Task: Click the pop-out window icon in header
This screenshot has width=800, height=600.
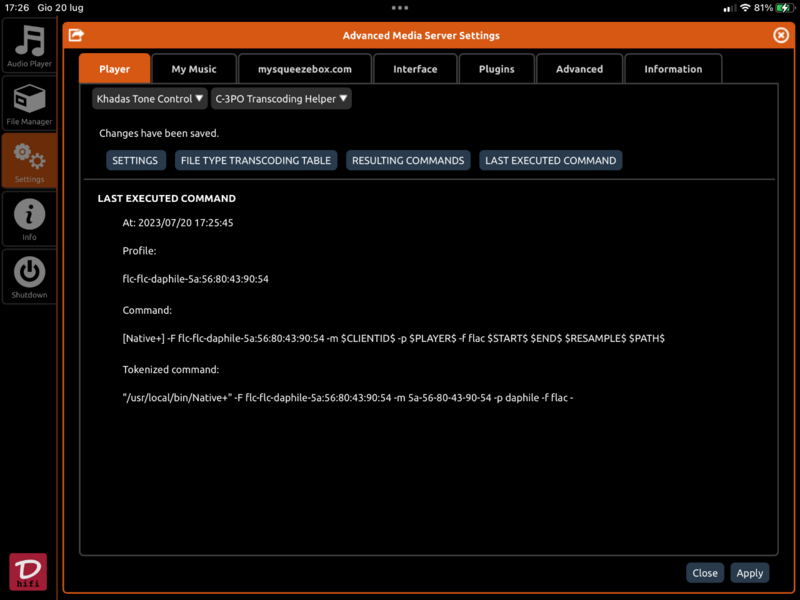Action: (76, 35)
